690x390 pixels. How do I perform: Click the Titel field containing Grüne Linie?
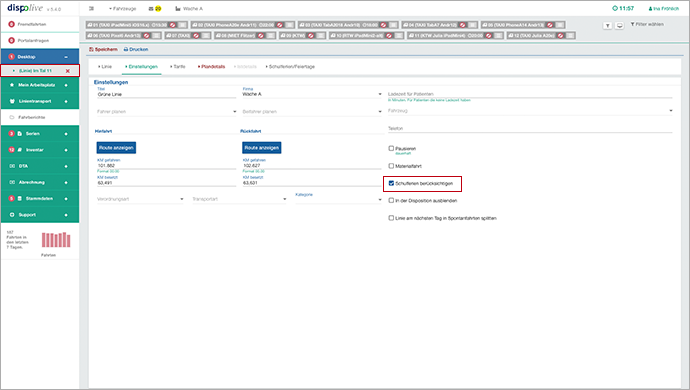click(166, 94)
